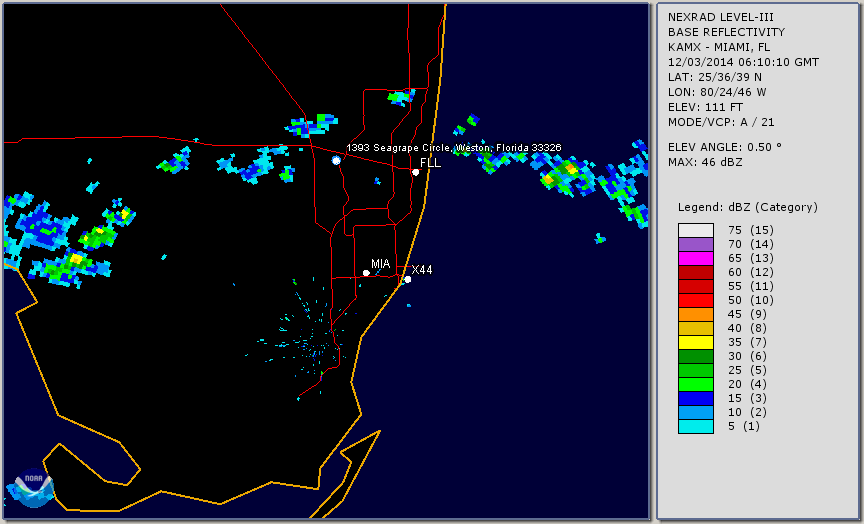Click the 30 dBZ dark green swatch
This screenshot has height=524, width=864.
(x=696, y=356)
